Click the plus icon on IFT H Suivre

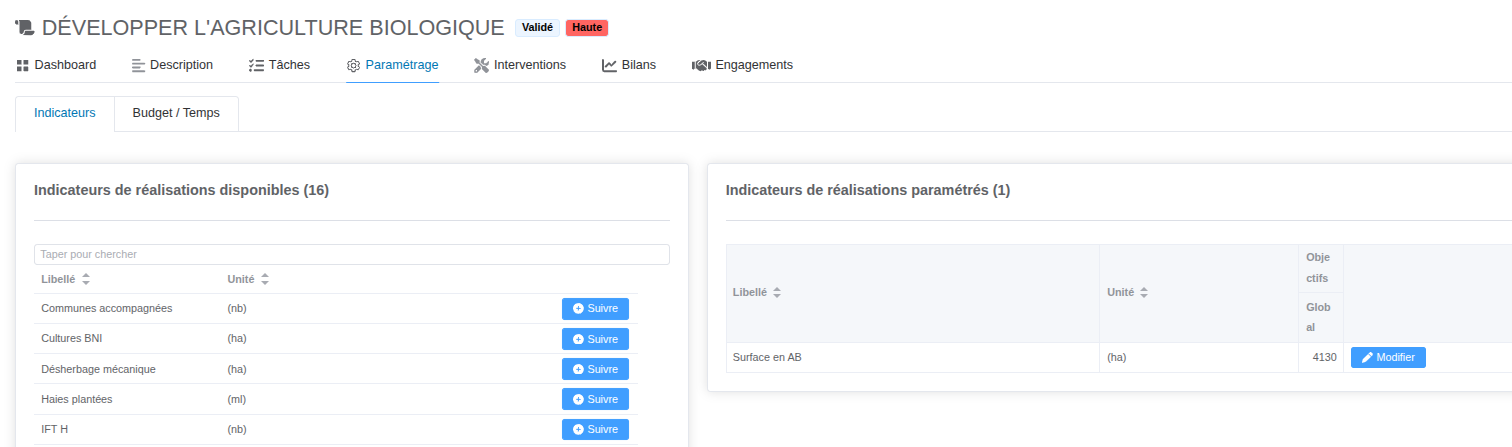(578, 429)
